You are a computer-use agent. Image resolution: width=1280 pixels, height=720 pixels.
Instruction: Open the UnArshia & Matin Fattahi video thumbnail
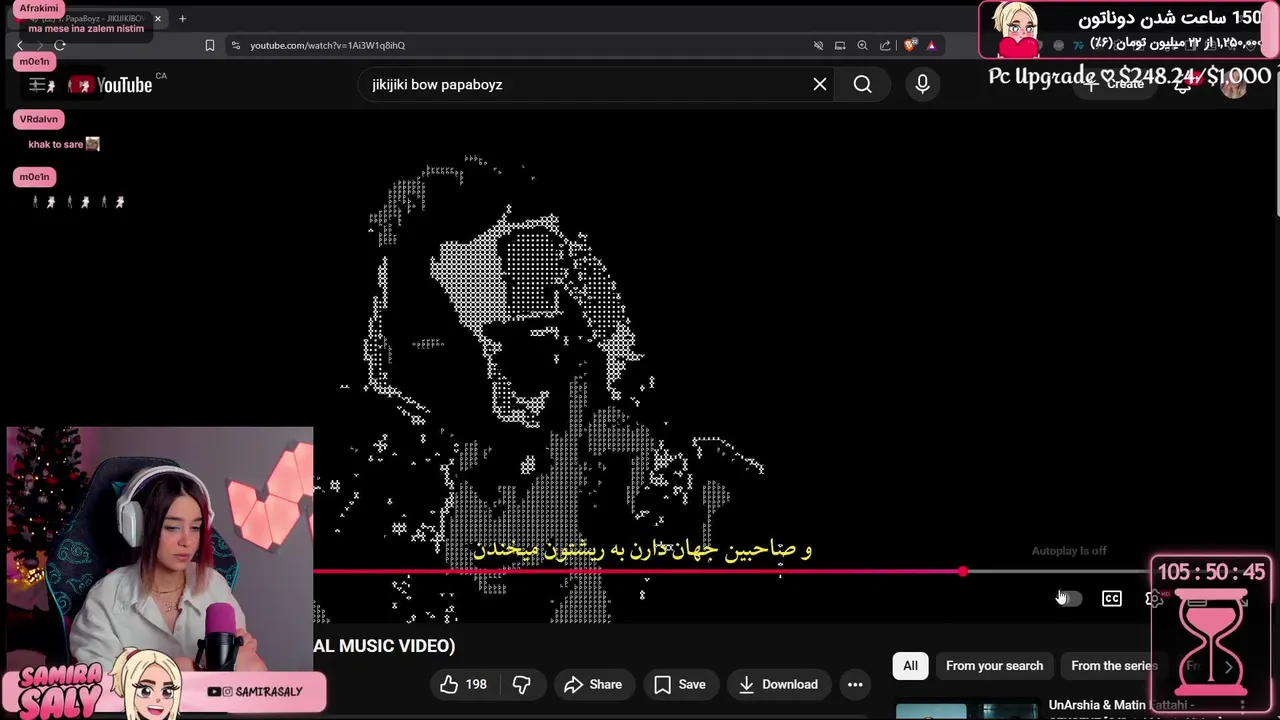(x=966, y=711)
